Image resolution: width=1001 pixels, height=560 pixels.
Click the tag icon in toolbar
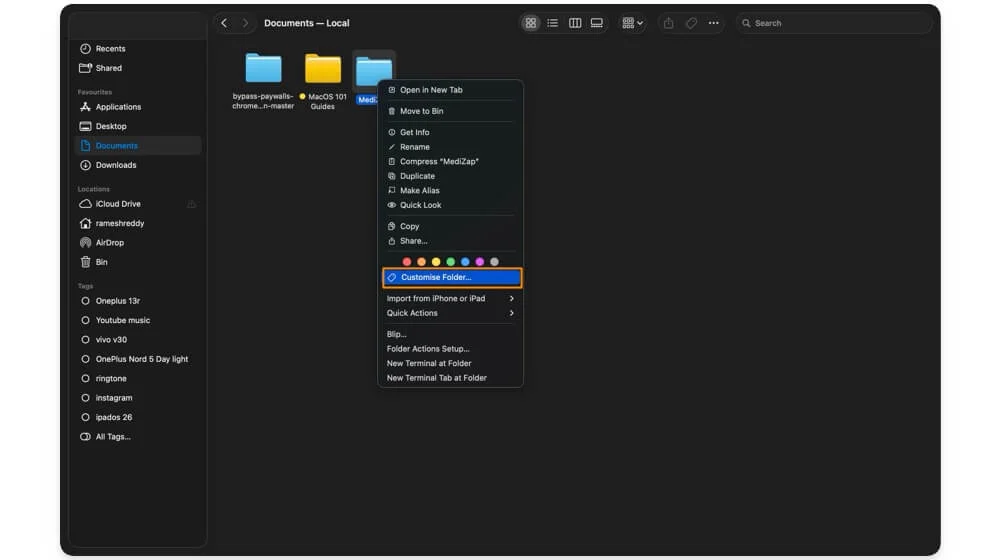click(x=691, y=23)
